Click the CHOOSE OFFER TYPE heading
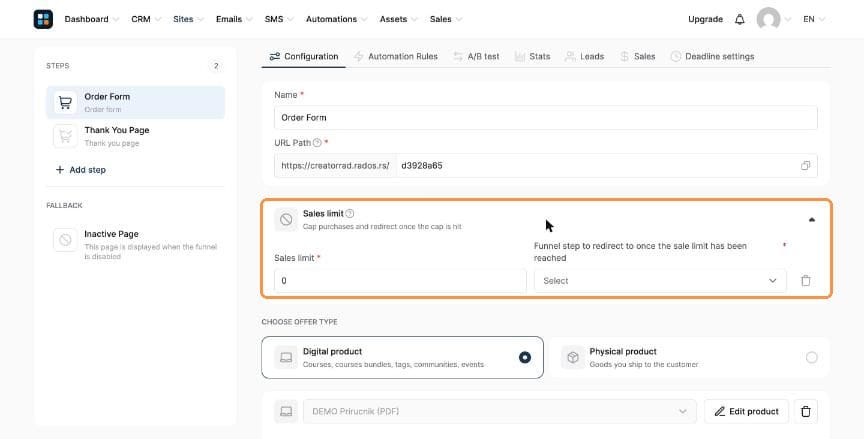This screenshot has height=439, width=864. pos(299,322)
